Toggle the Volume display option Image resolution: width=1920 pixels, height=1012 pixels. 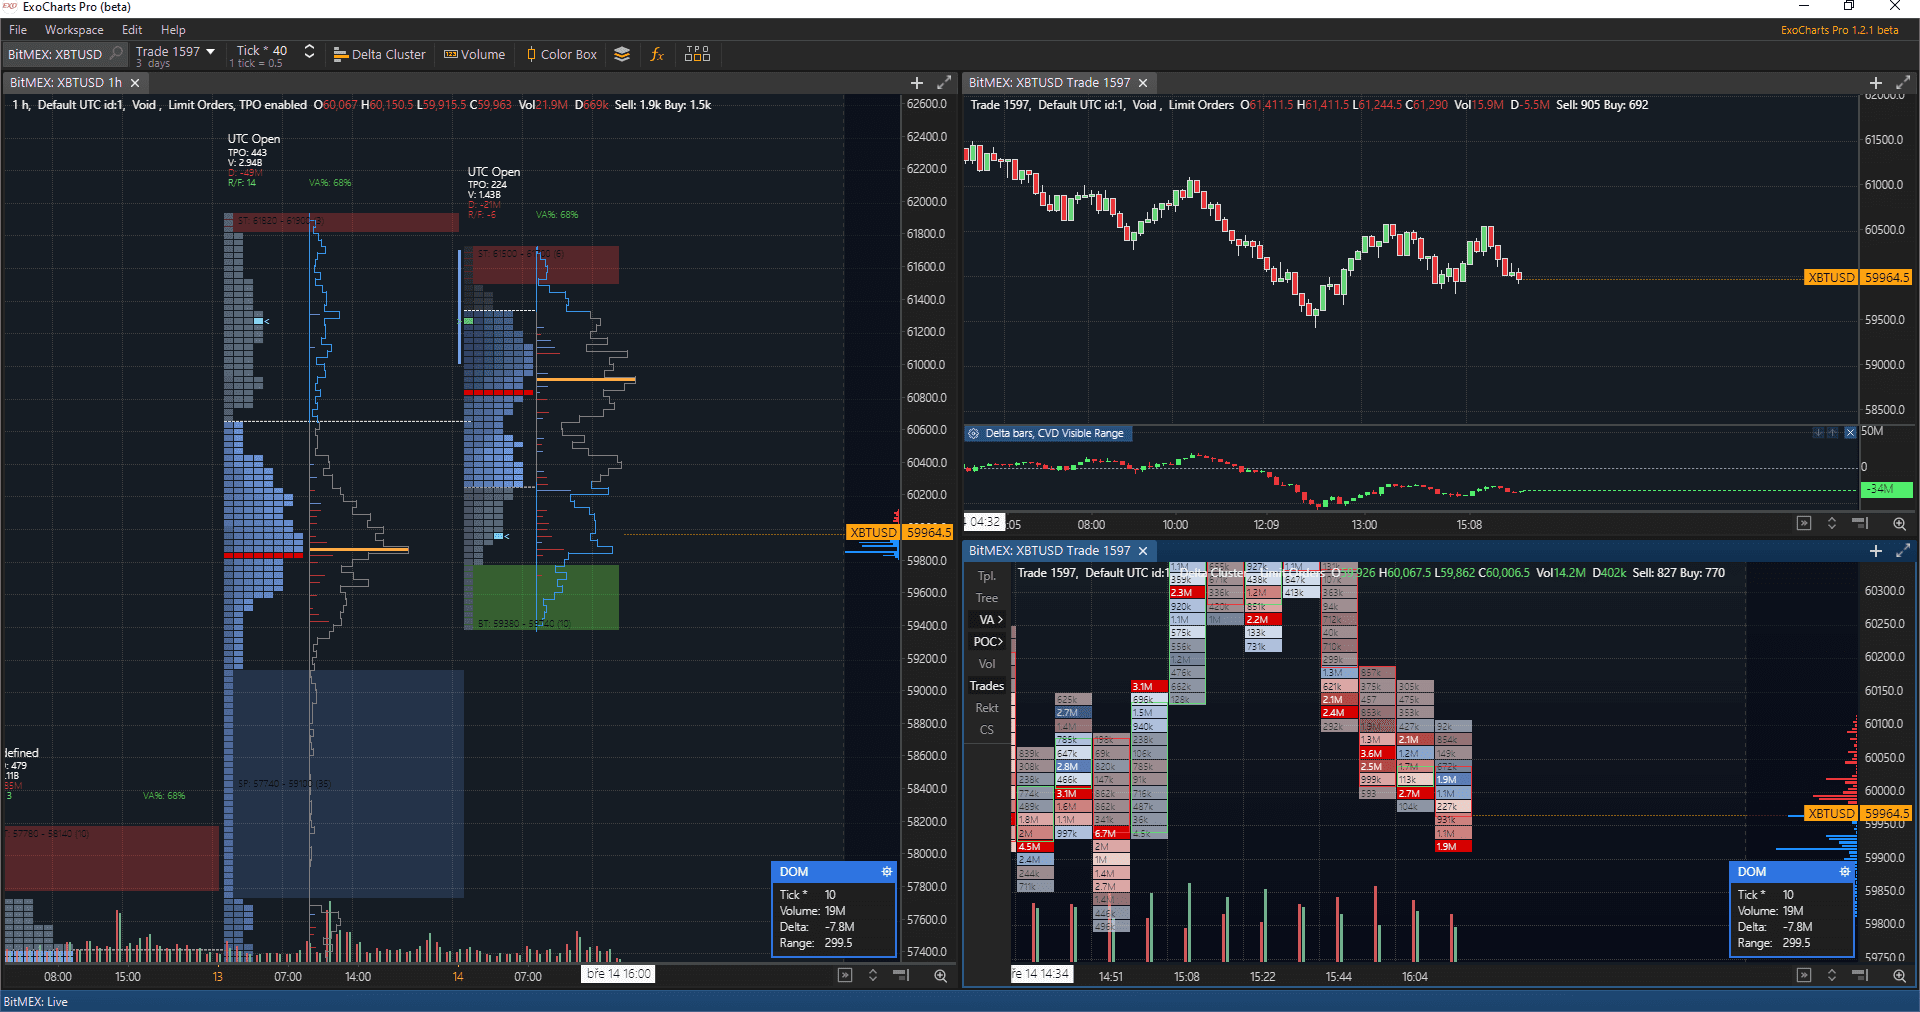[474, 54]
